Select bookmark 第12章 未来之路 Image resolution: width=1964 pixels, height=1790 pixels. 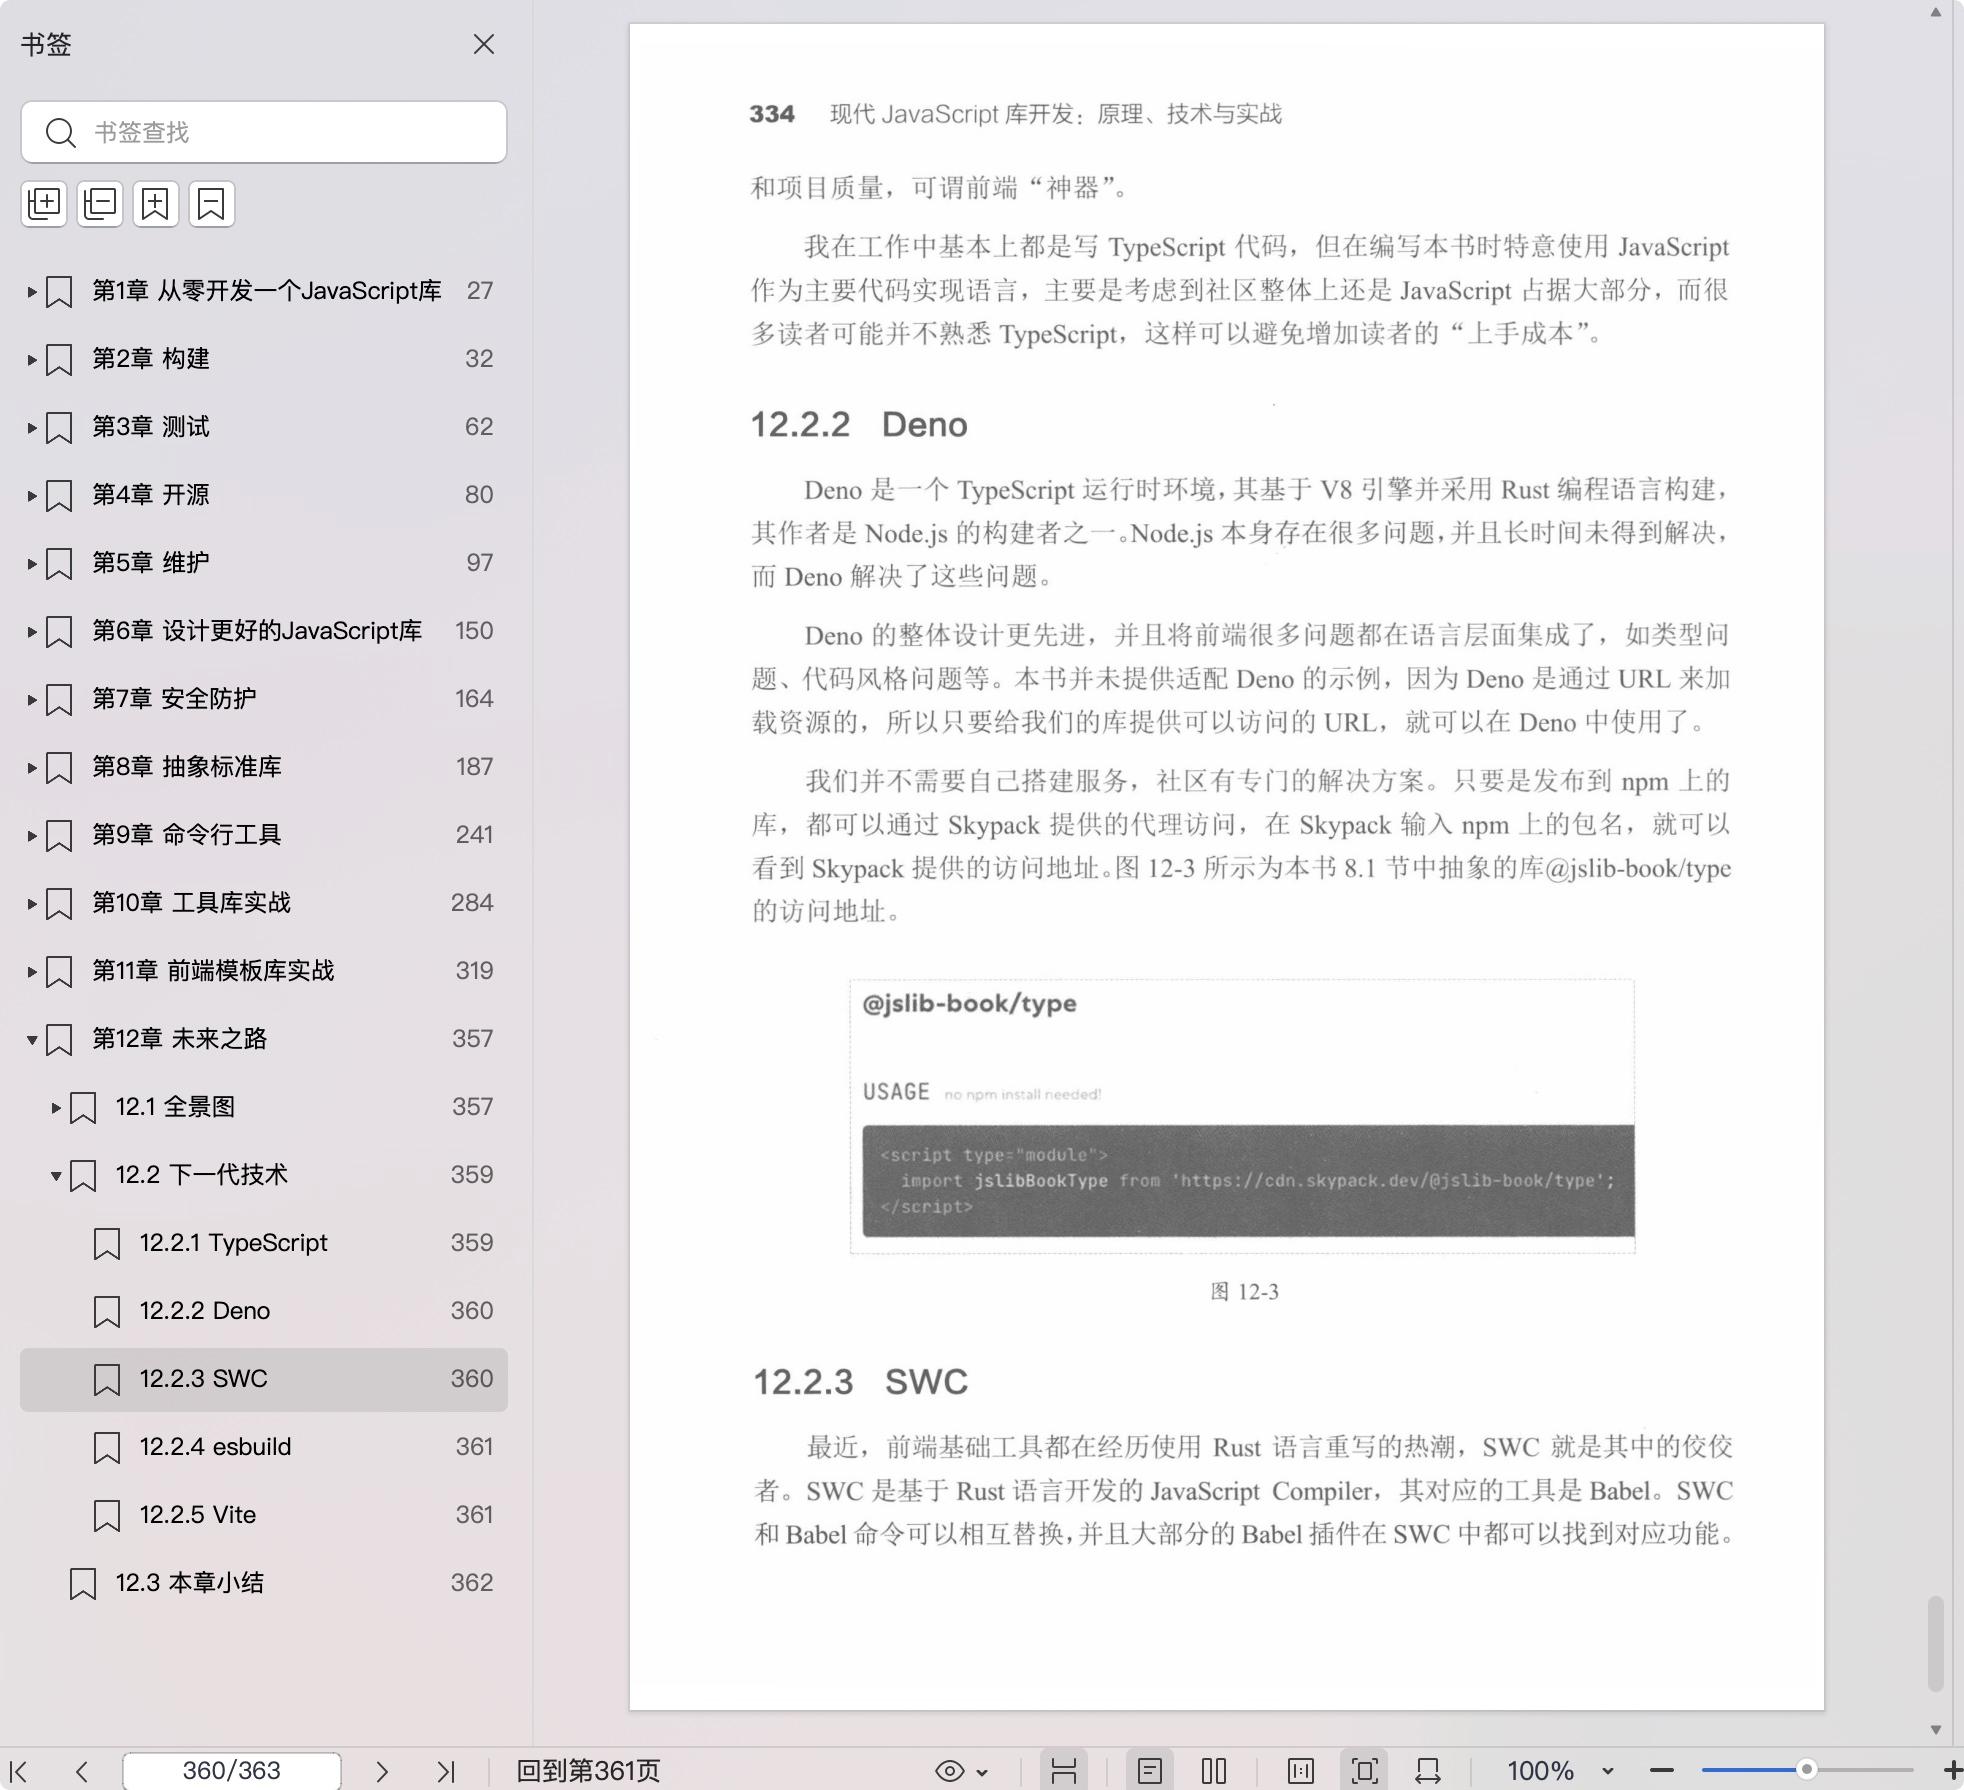[264, 1039]
